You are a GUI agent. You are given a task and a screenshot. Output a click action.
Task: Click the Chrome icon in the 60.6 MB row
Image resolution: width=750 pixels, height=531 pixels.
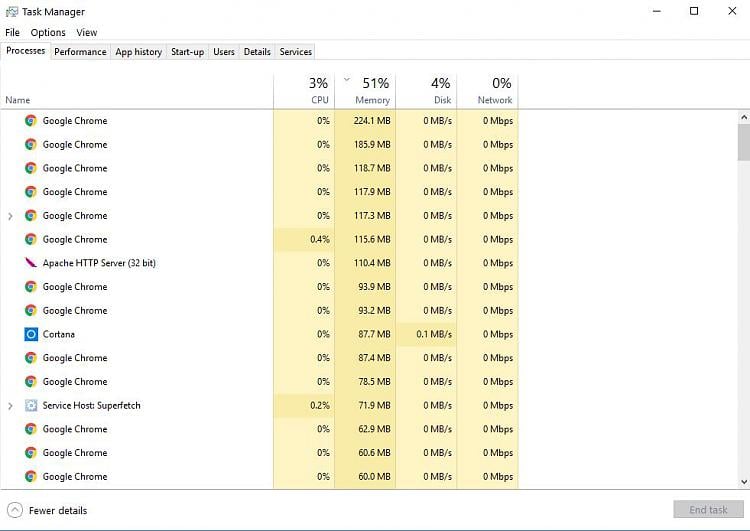coord(31,453)
